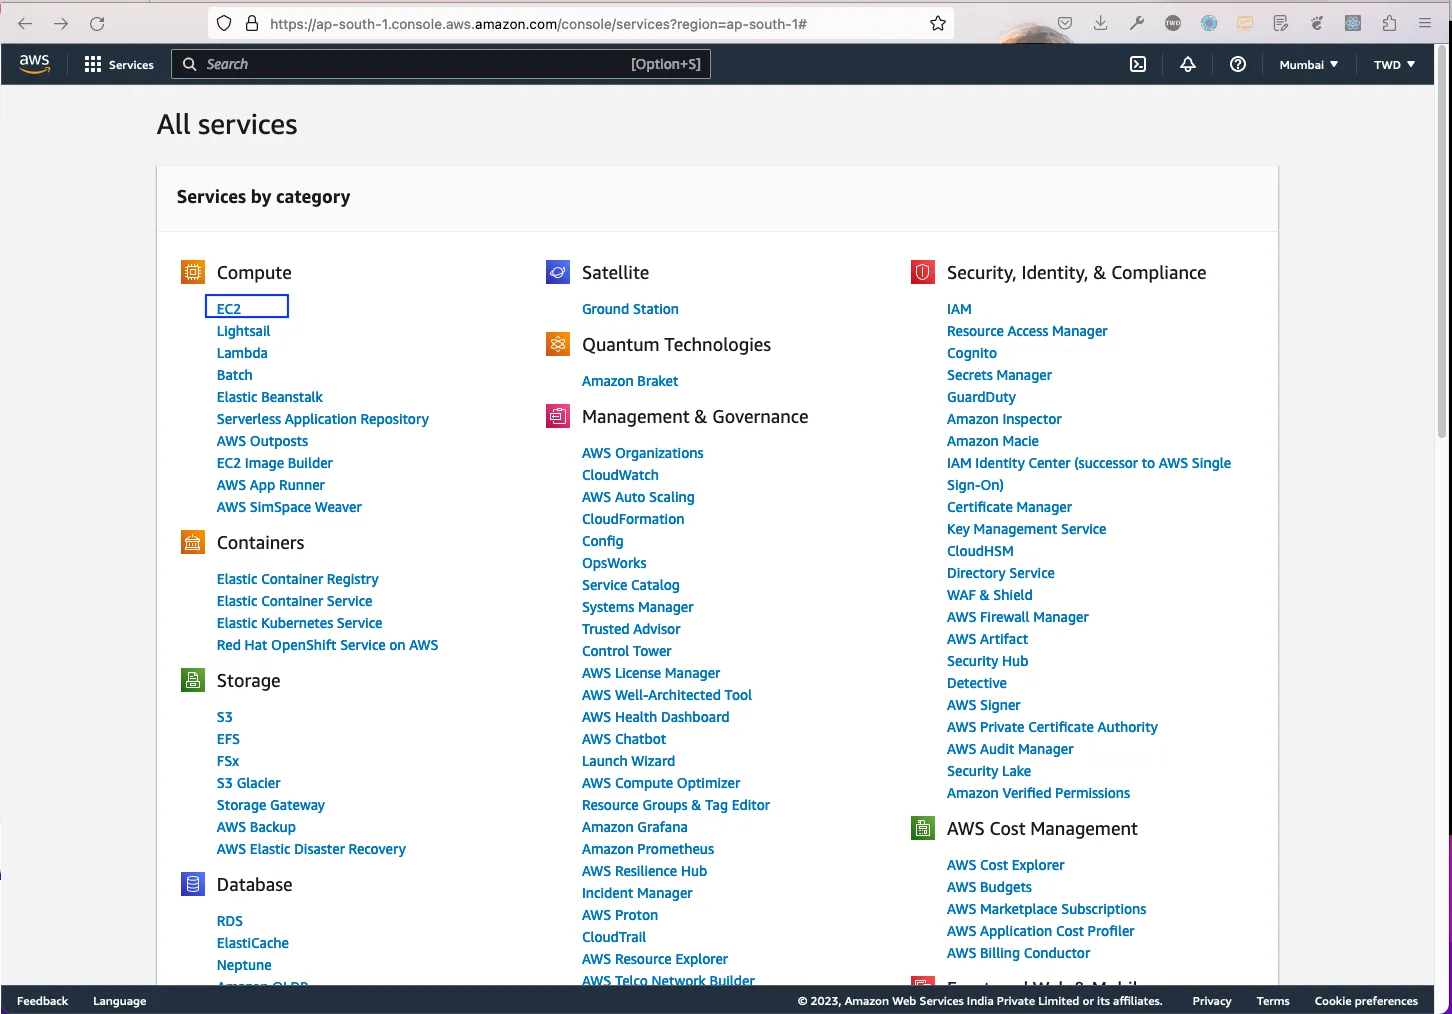1452x1014 pixels.
Task: Bookmark this page with the star icon
Action: point(938,23)
